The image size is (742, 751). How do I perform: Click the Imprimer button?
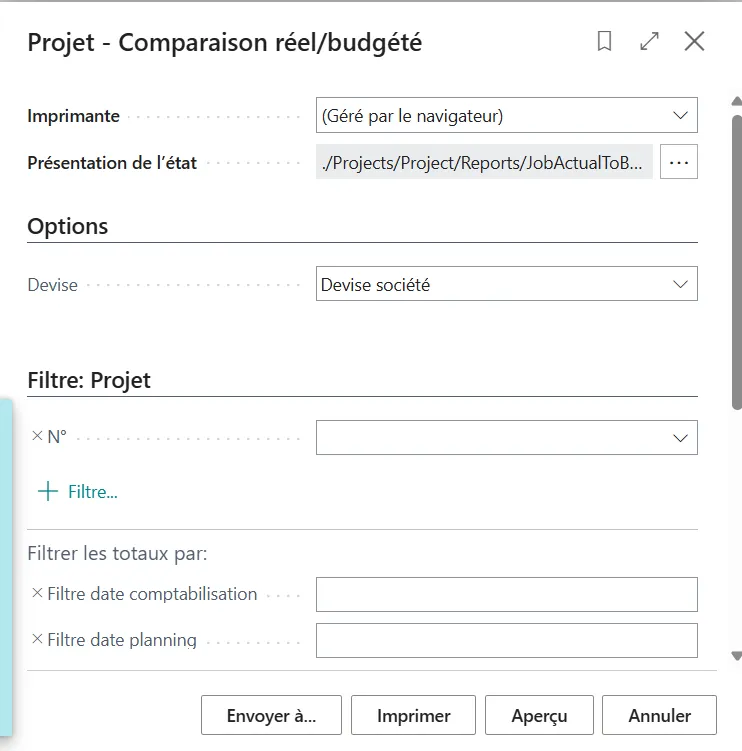pyautogui.click(x=413, y=715)
